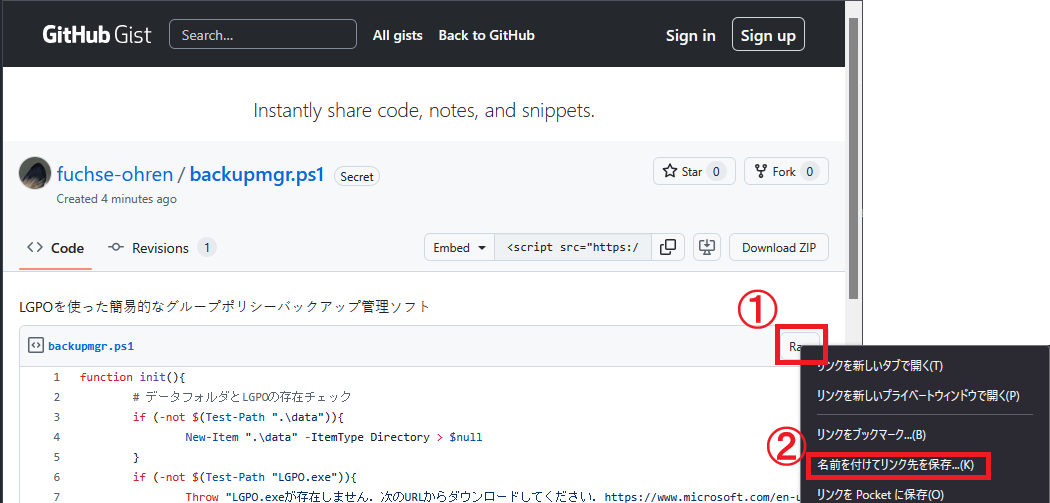The height and width of the screenshot is (503, 1050).
Task: Click the file code icon beside backupmgr.ps1
Action: [x=35, y=346]
